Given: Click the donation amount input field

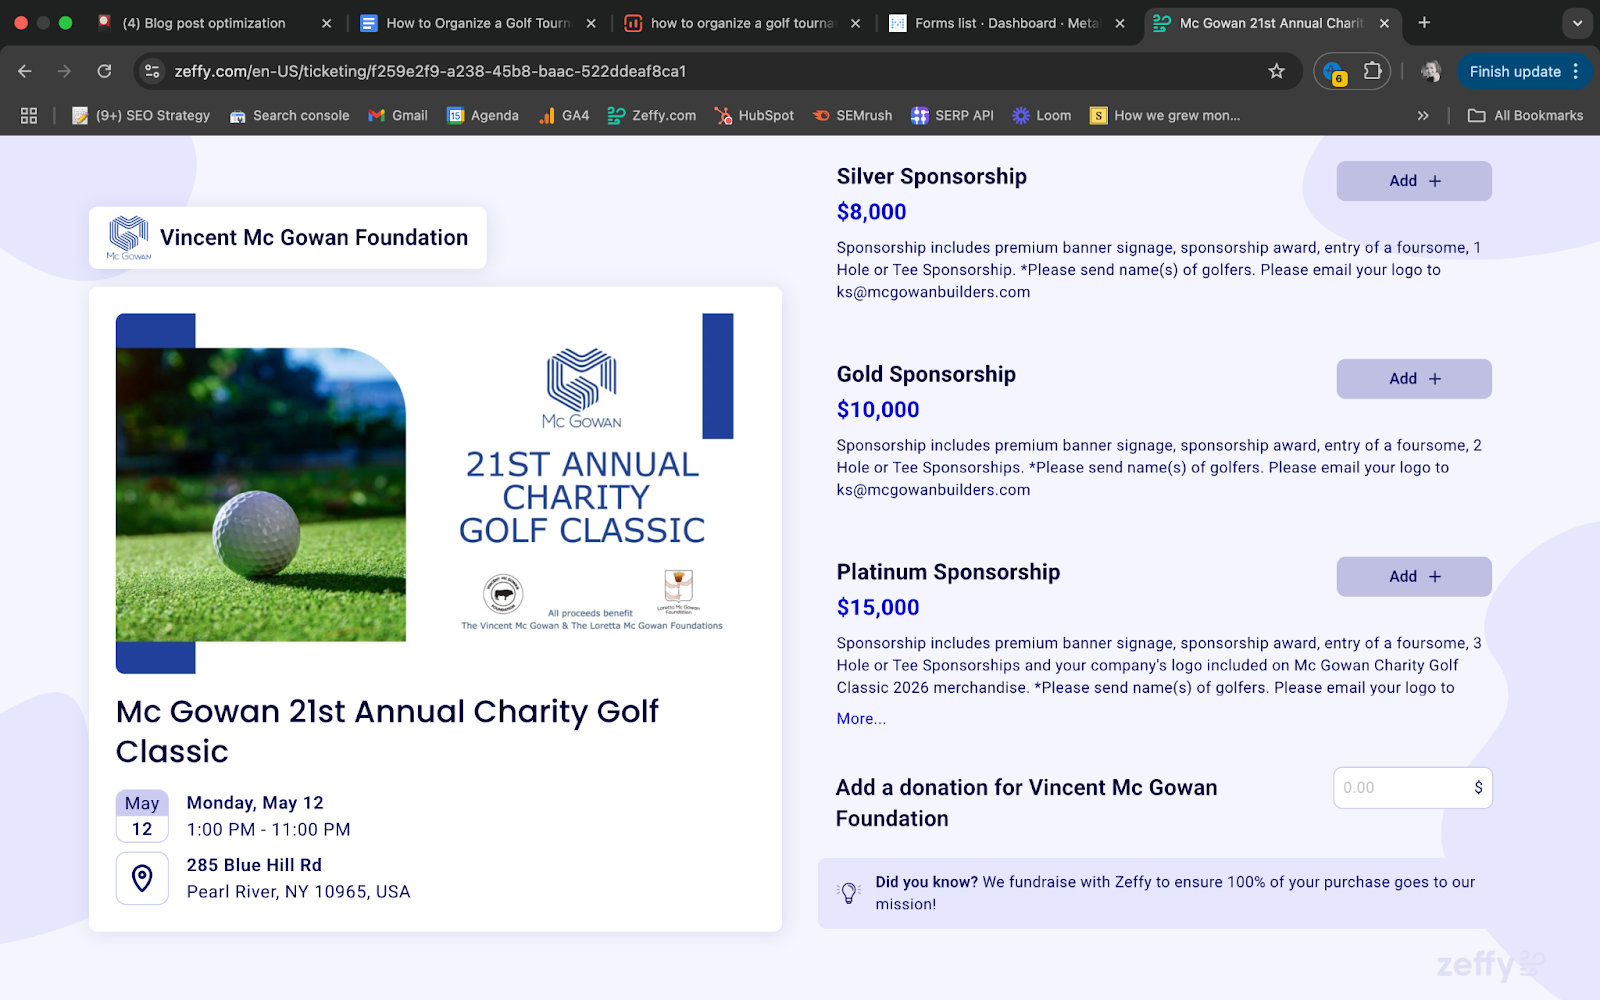Looking at the screenshot, I should point(1412,788).
